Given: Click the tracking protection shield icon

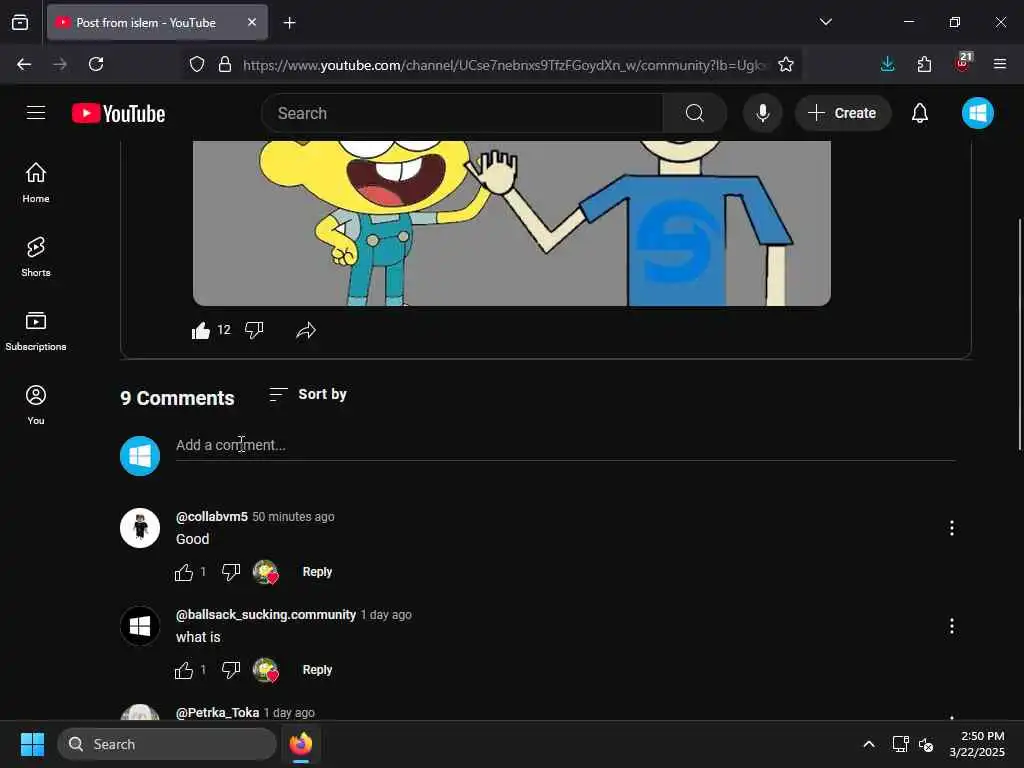Looking at the screenshot, I should [197, 65].
